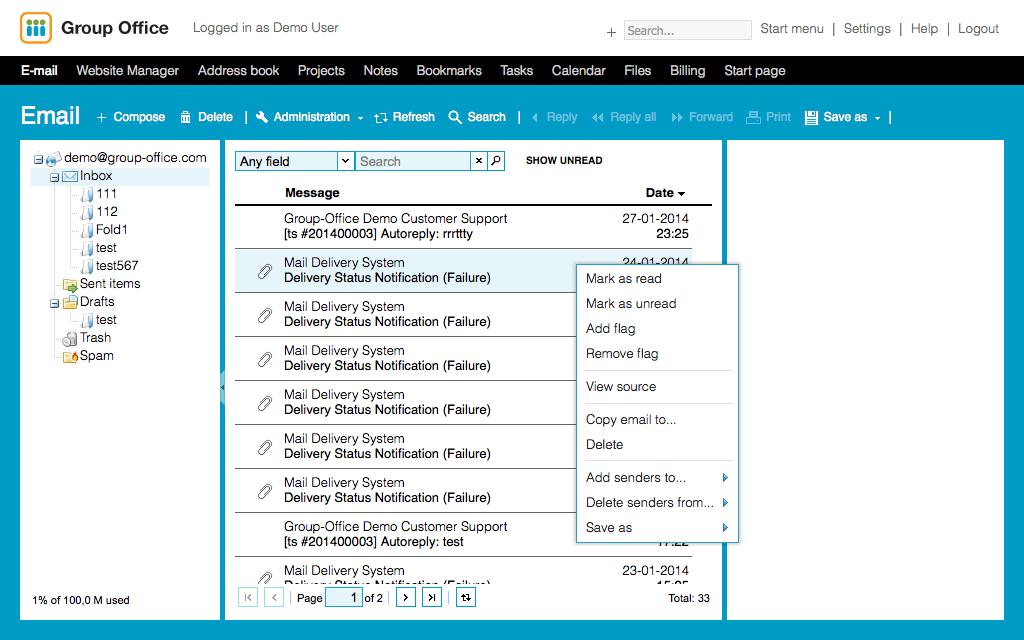Click the magnifier Search toolbar icon
Viewport: 1024px width, 640px height.
[x=455, y=117]
